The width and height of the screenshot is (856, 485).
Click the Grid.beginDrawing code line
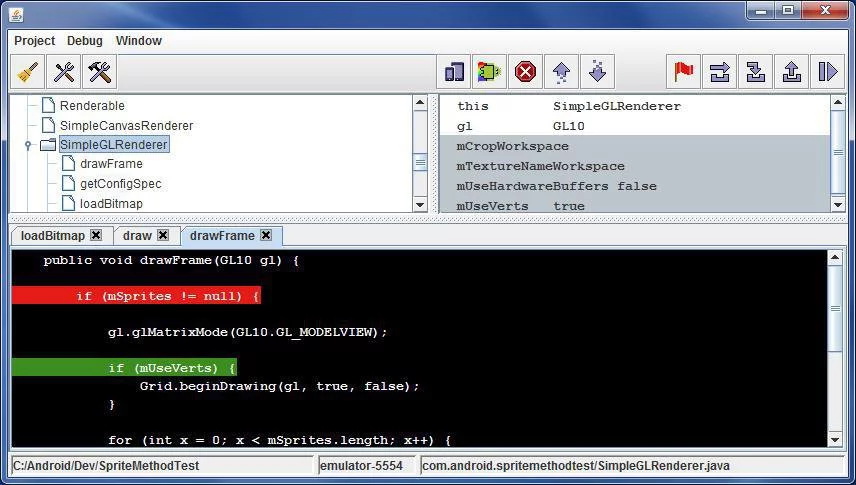point(280,386)
